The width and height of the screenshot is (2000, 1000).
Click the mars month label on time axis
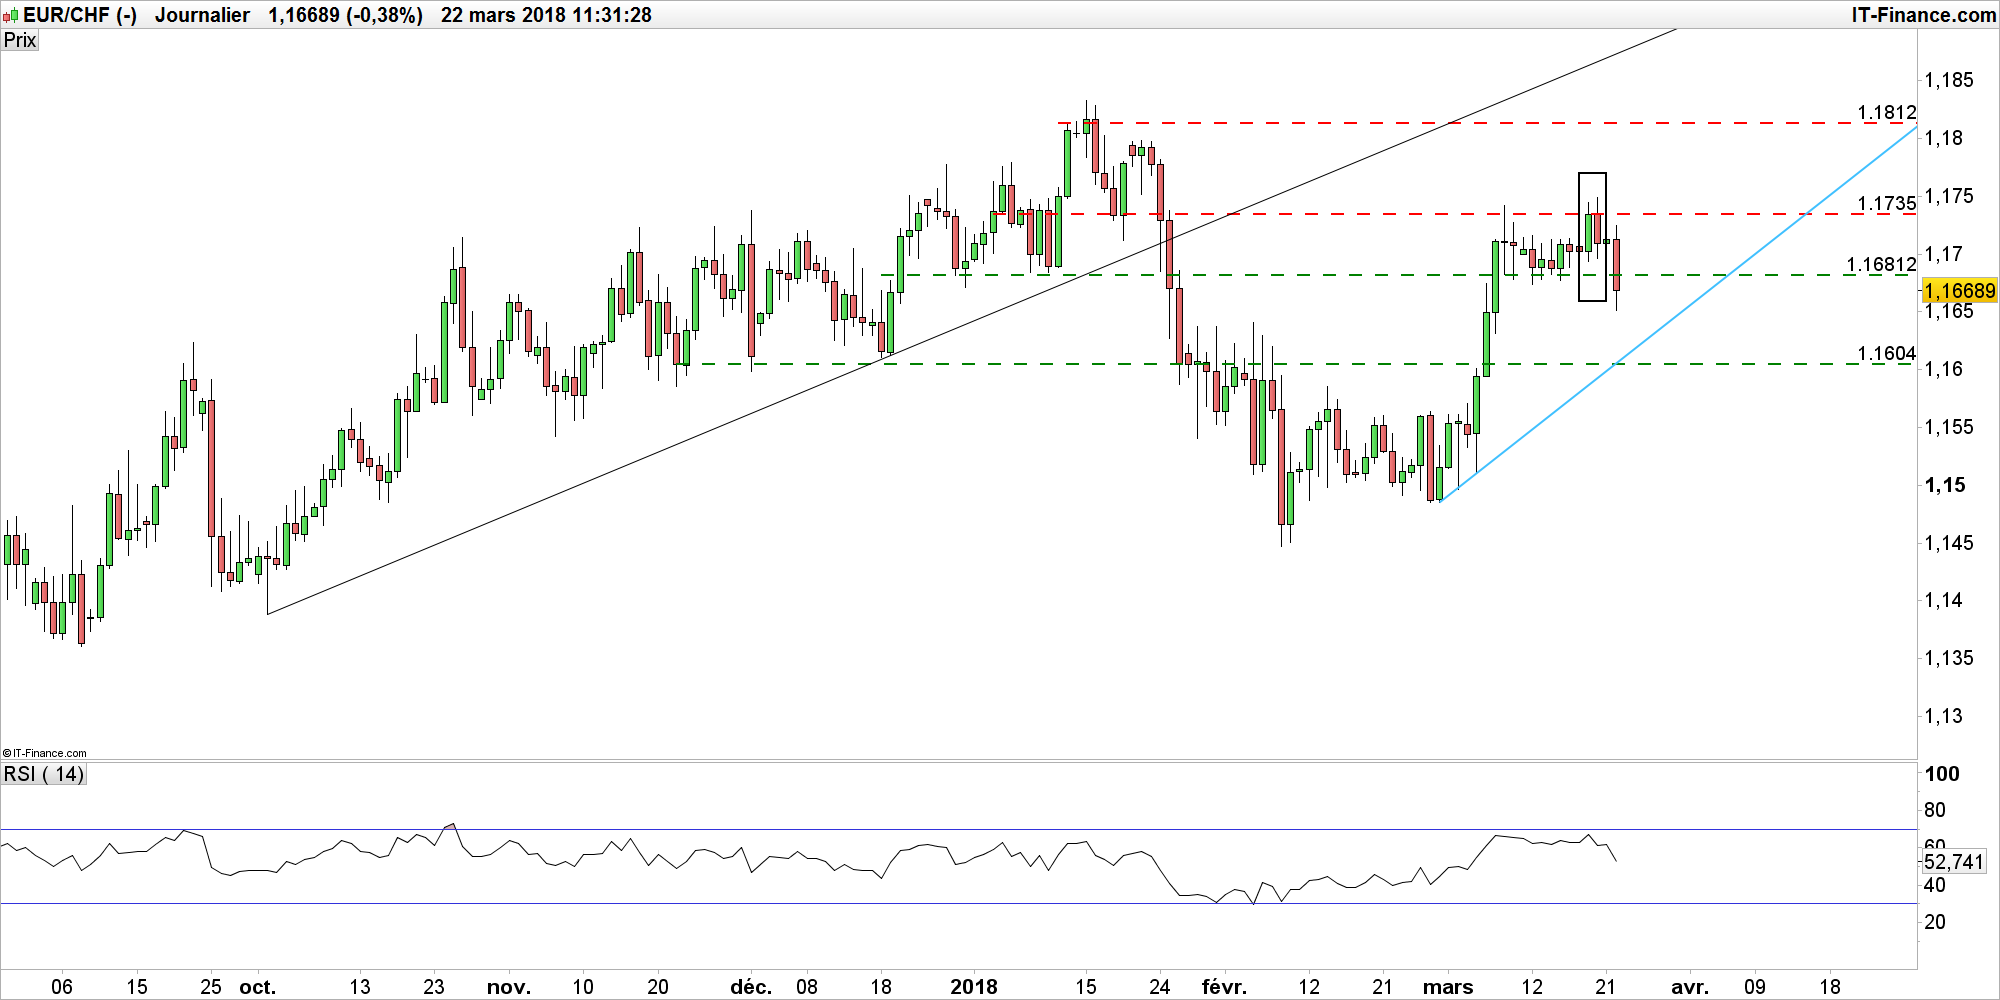coord(1448,987)
